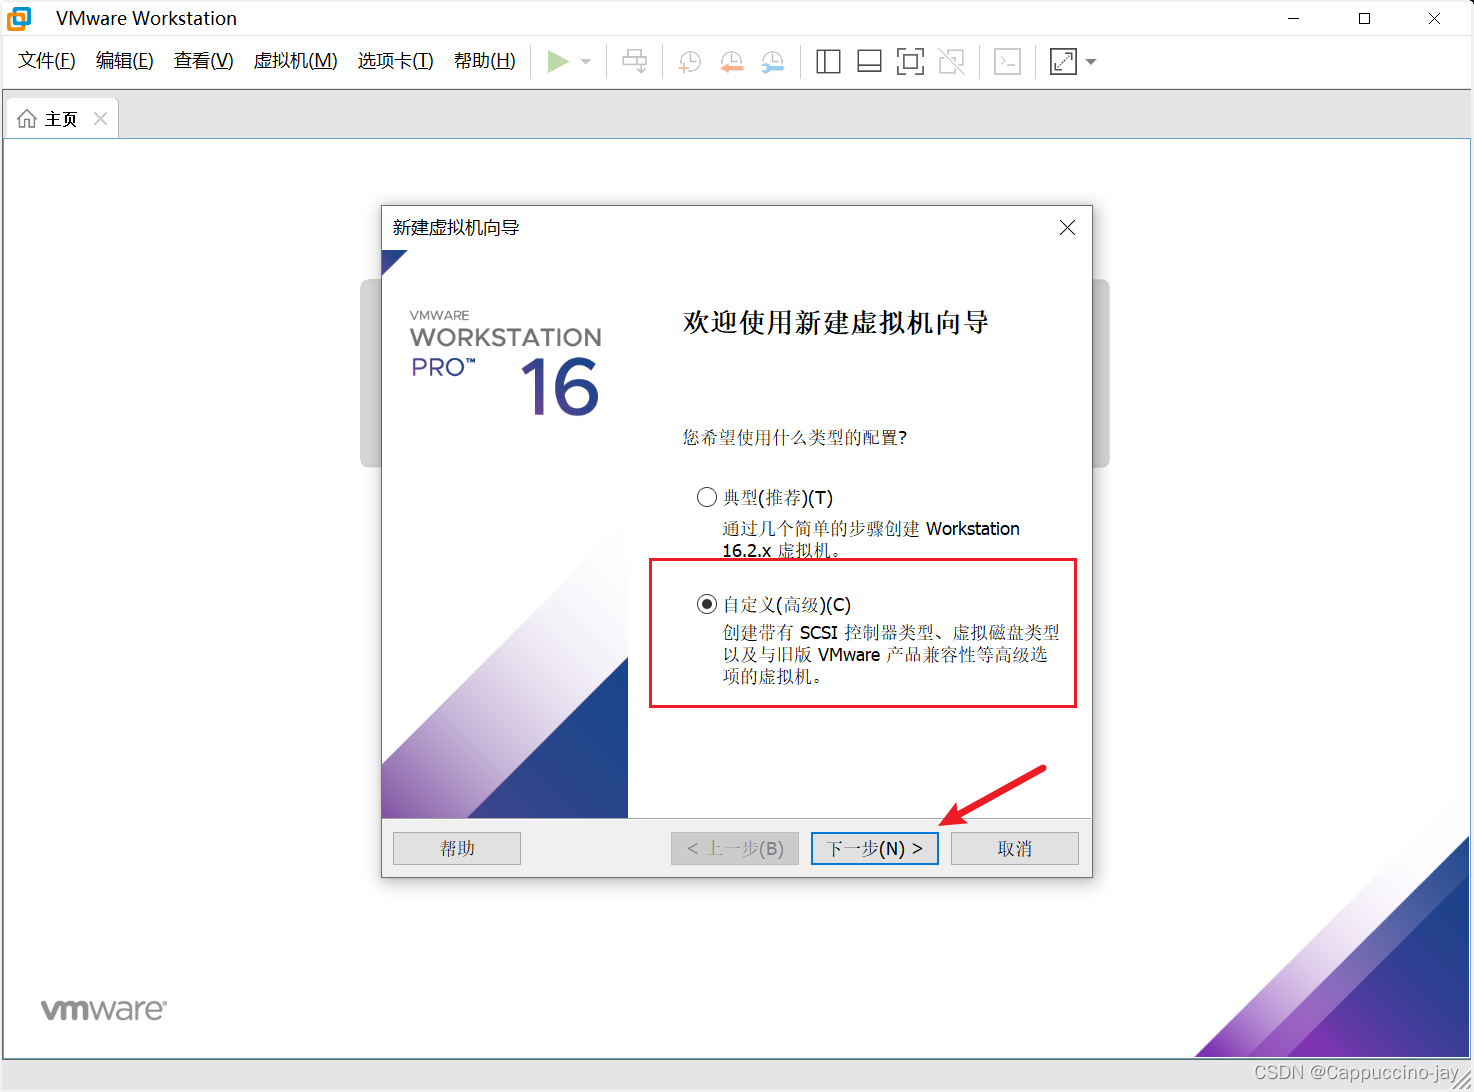This screenshot has width=1474, height=1092.
Task: Click the Unity mode icon
Action: 952,62
